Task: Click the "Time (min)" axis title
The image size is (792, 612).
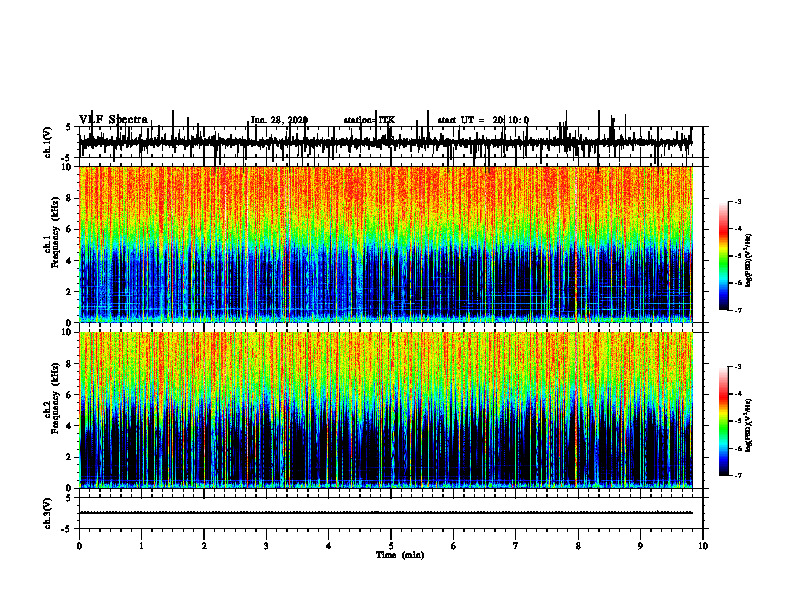Action: [400, 555]
